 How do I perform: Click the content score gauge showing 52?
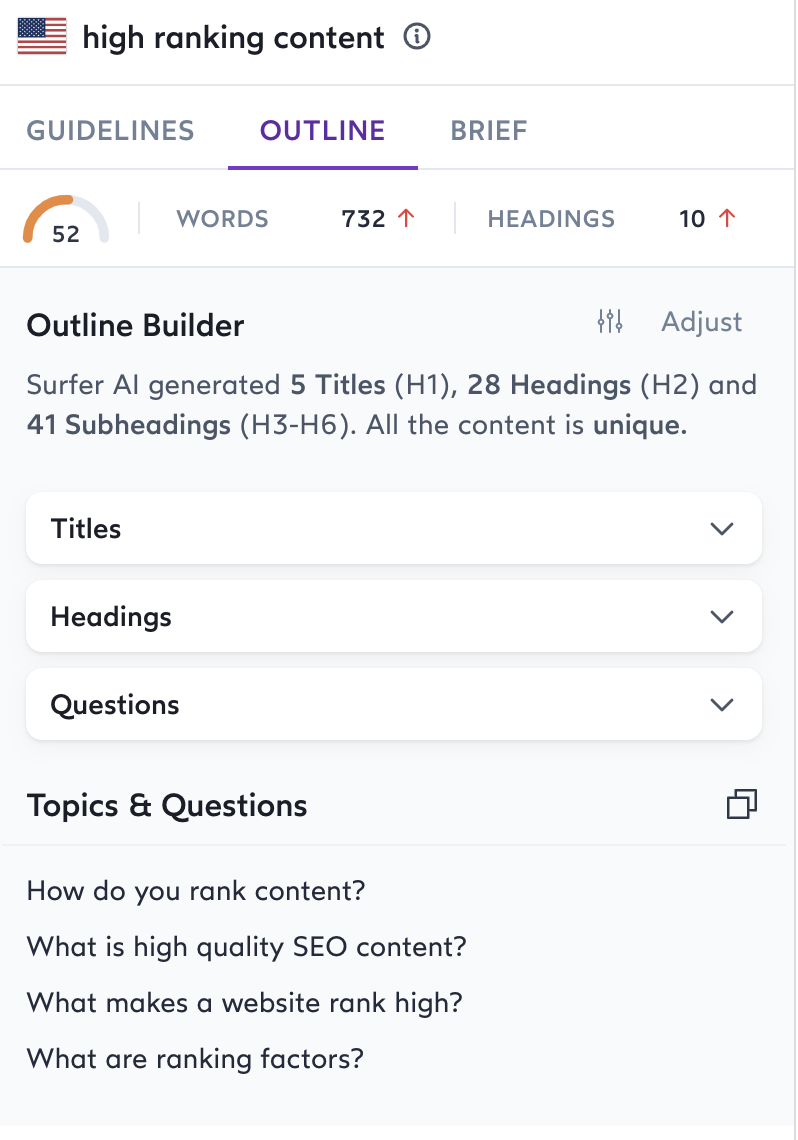tap(66, 220)
